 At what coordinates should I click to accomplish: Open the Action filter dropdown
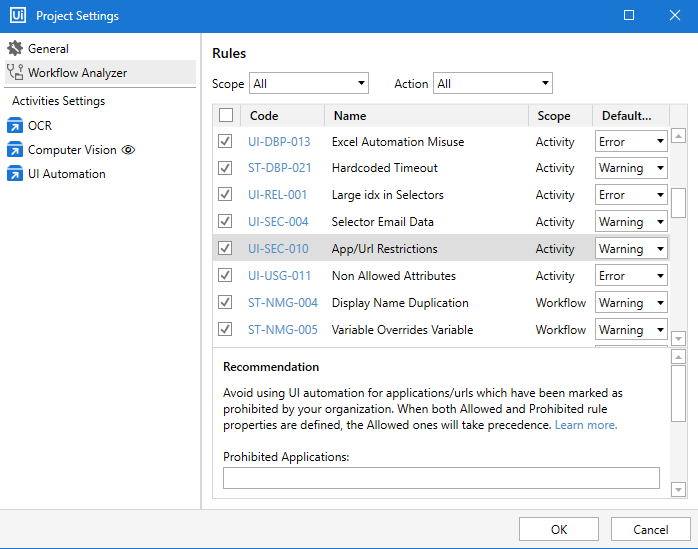tap(493, 84)
